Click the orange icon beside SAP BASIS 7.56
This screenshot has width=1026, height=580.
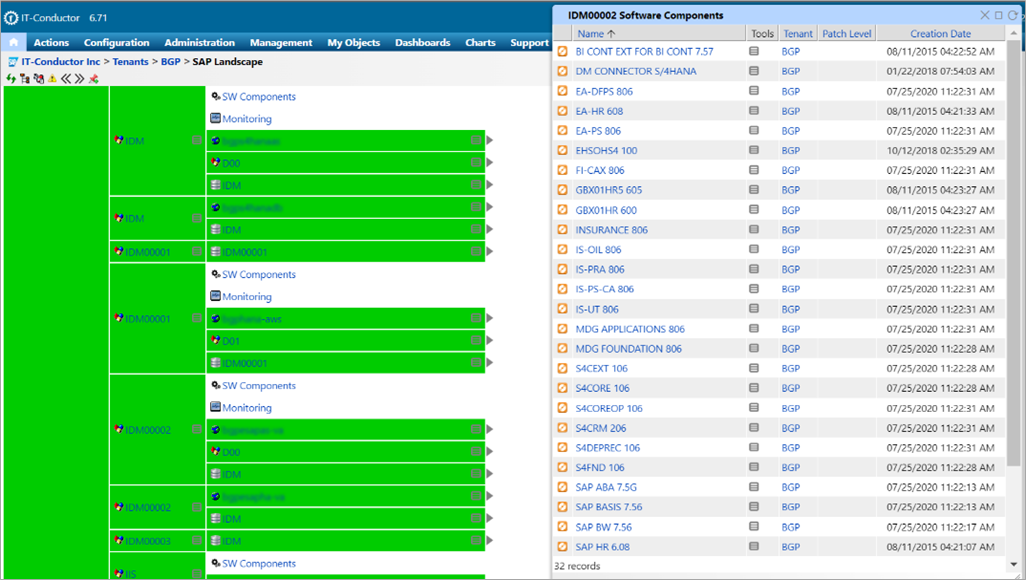click(562, 507)
